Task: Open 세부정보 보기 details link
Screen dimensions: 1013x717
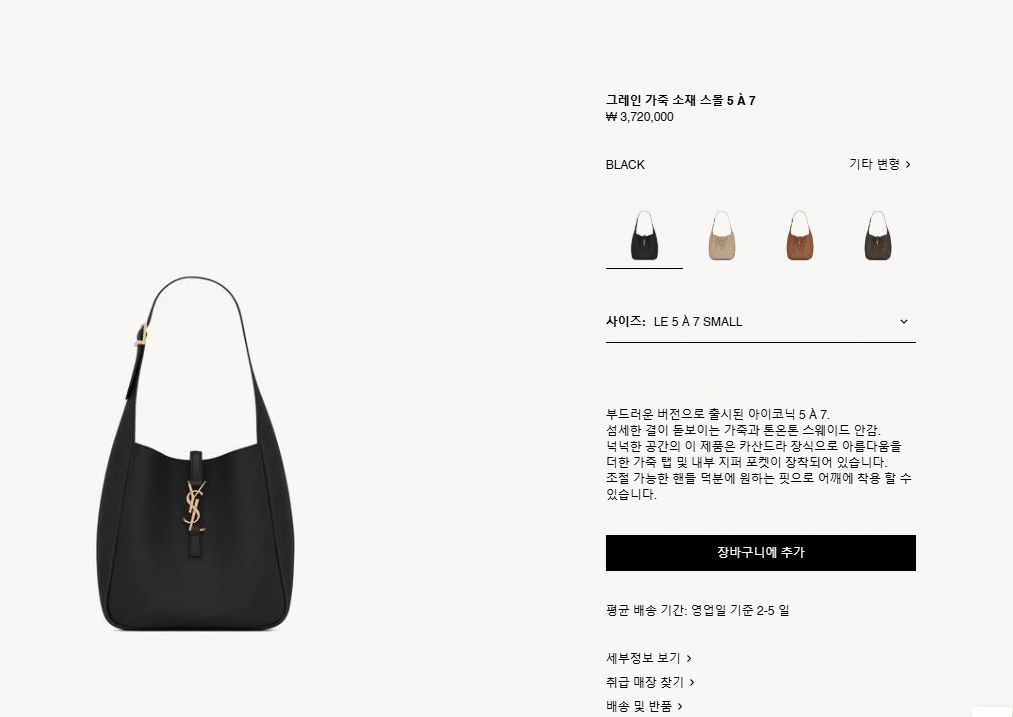Action: coord(649,658)
